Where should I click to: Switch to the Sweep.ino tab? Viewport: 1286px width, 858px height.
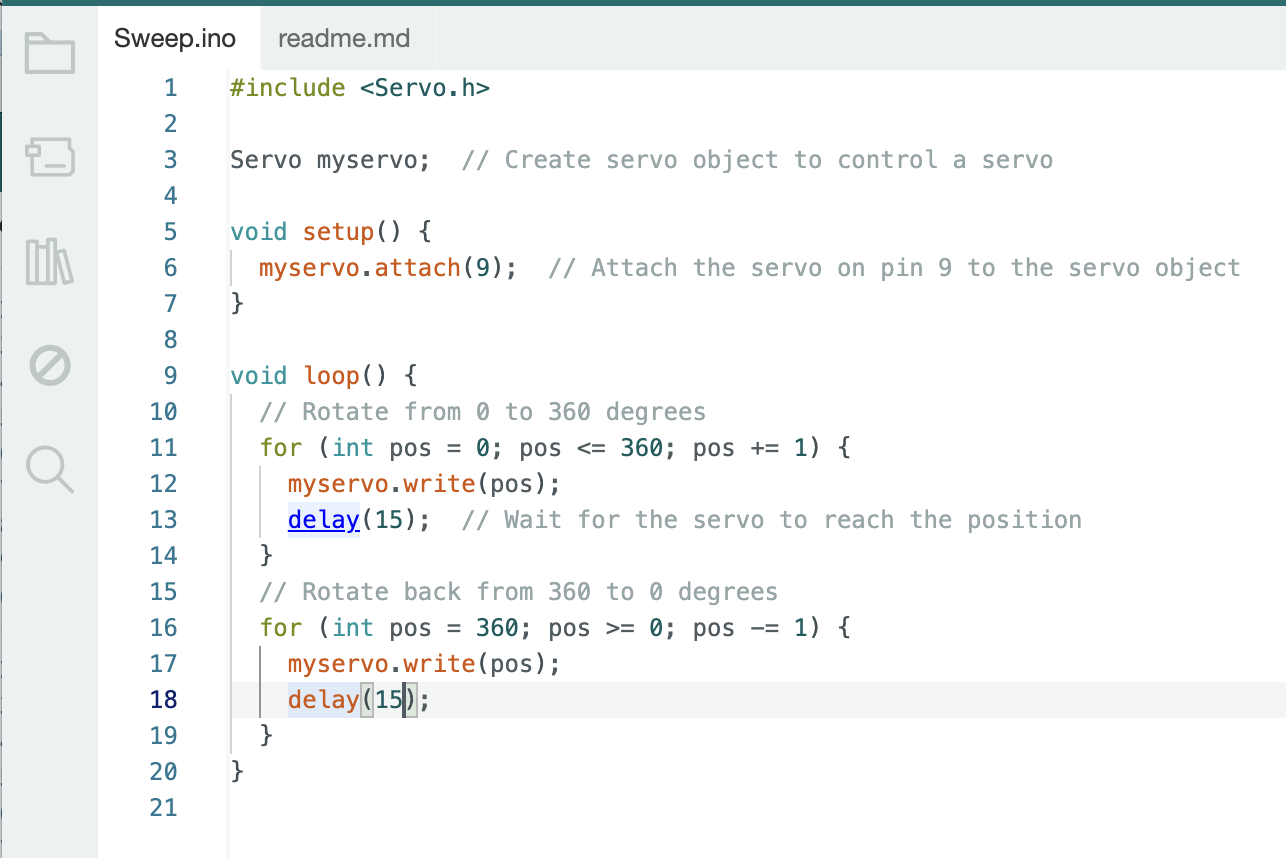point(175,39)
